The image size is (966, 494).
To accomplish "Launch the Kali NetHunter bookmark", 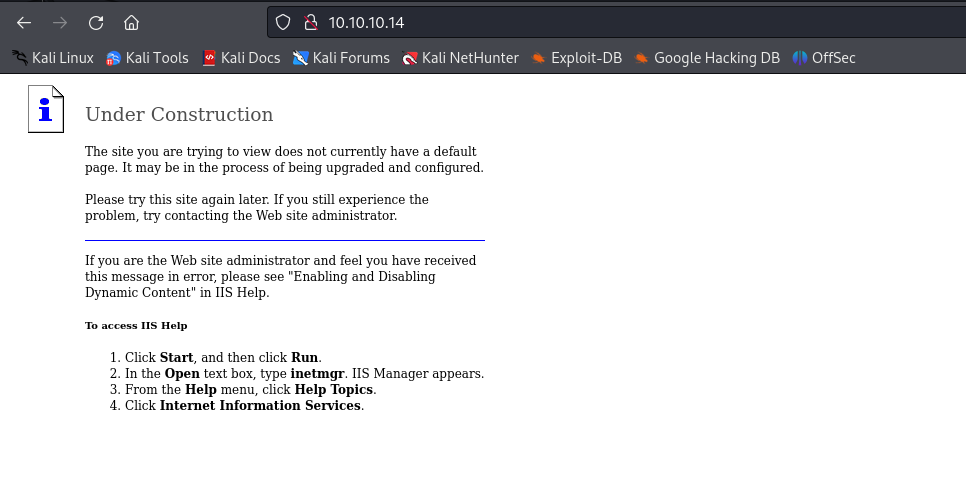I will [460, 58].
